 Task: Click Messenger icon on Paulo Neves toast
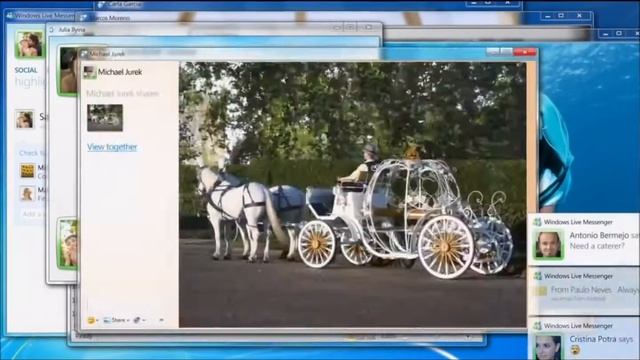coord(538,276)
